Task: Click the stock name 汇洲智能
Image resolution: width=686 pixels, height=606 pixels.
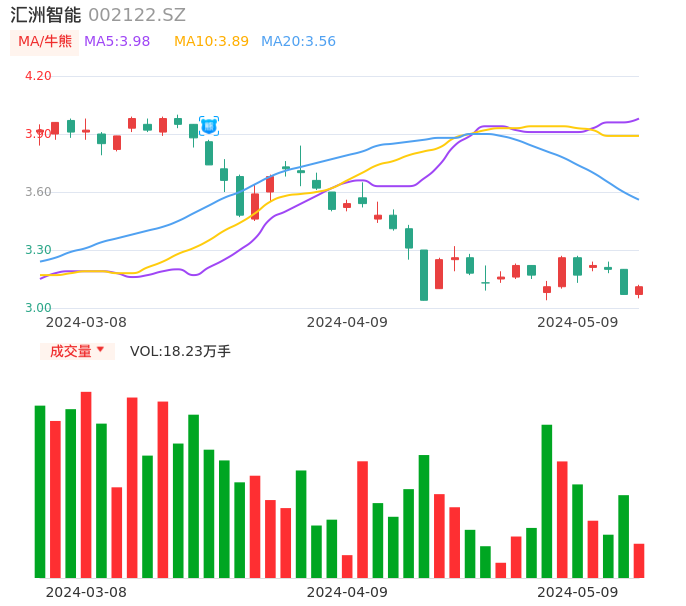Action: [x=46, y=15]
